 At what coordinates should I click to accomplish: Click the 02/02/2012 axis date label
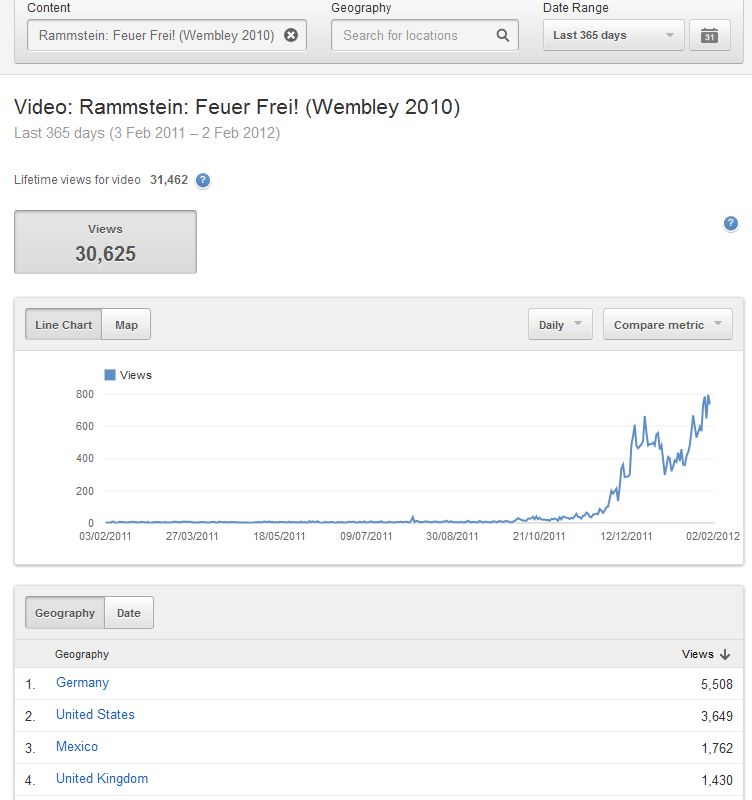(713, 536)
